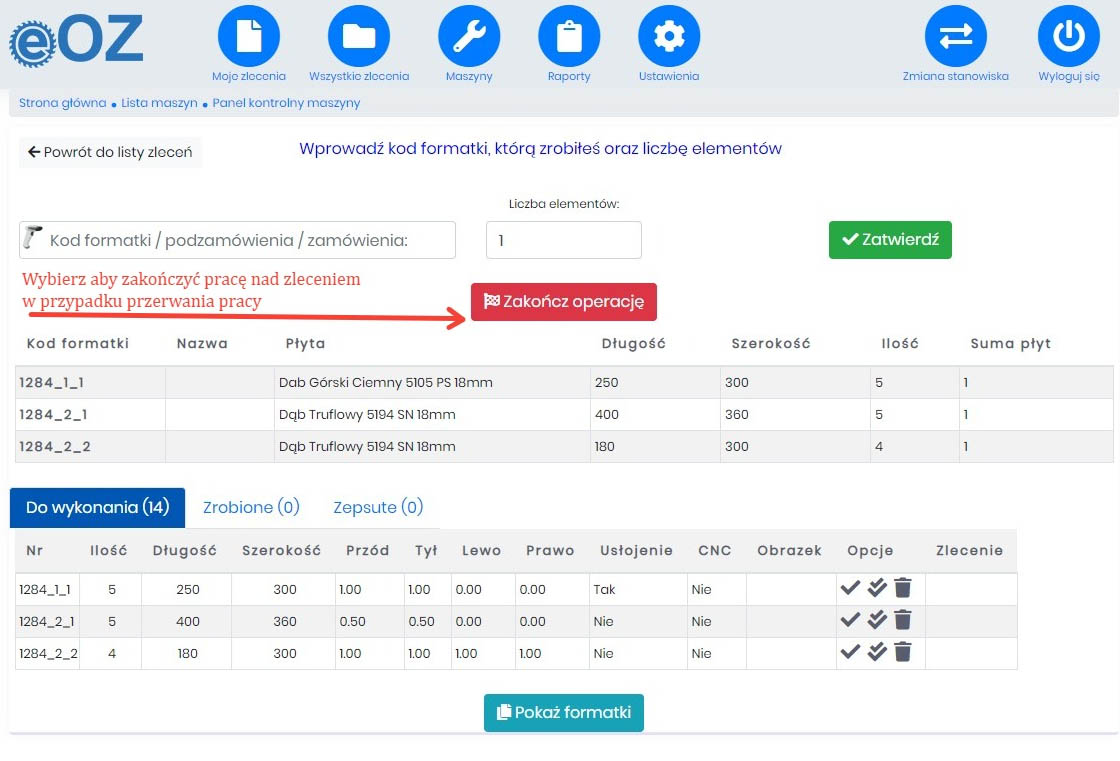Open Ustawienia gear icon
Viewport: 1120px width, 761px height.
(669, 37)
